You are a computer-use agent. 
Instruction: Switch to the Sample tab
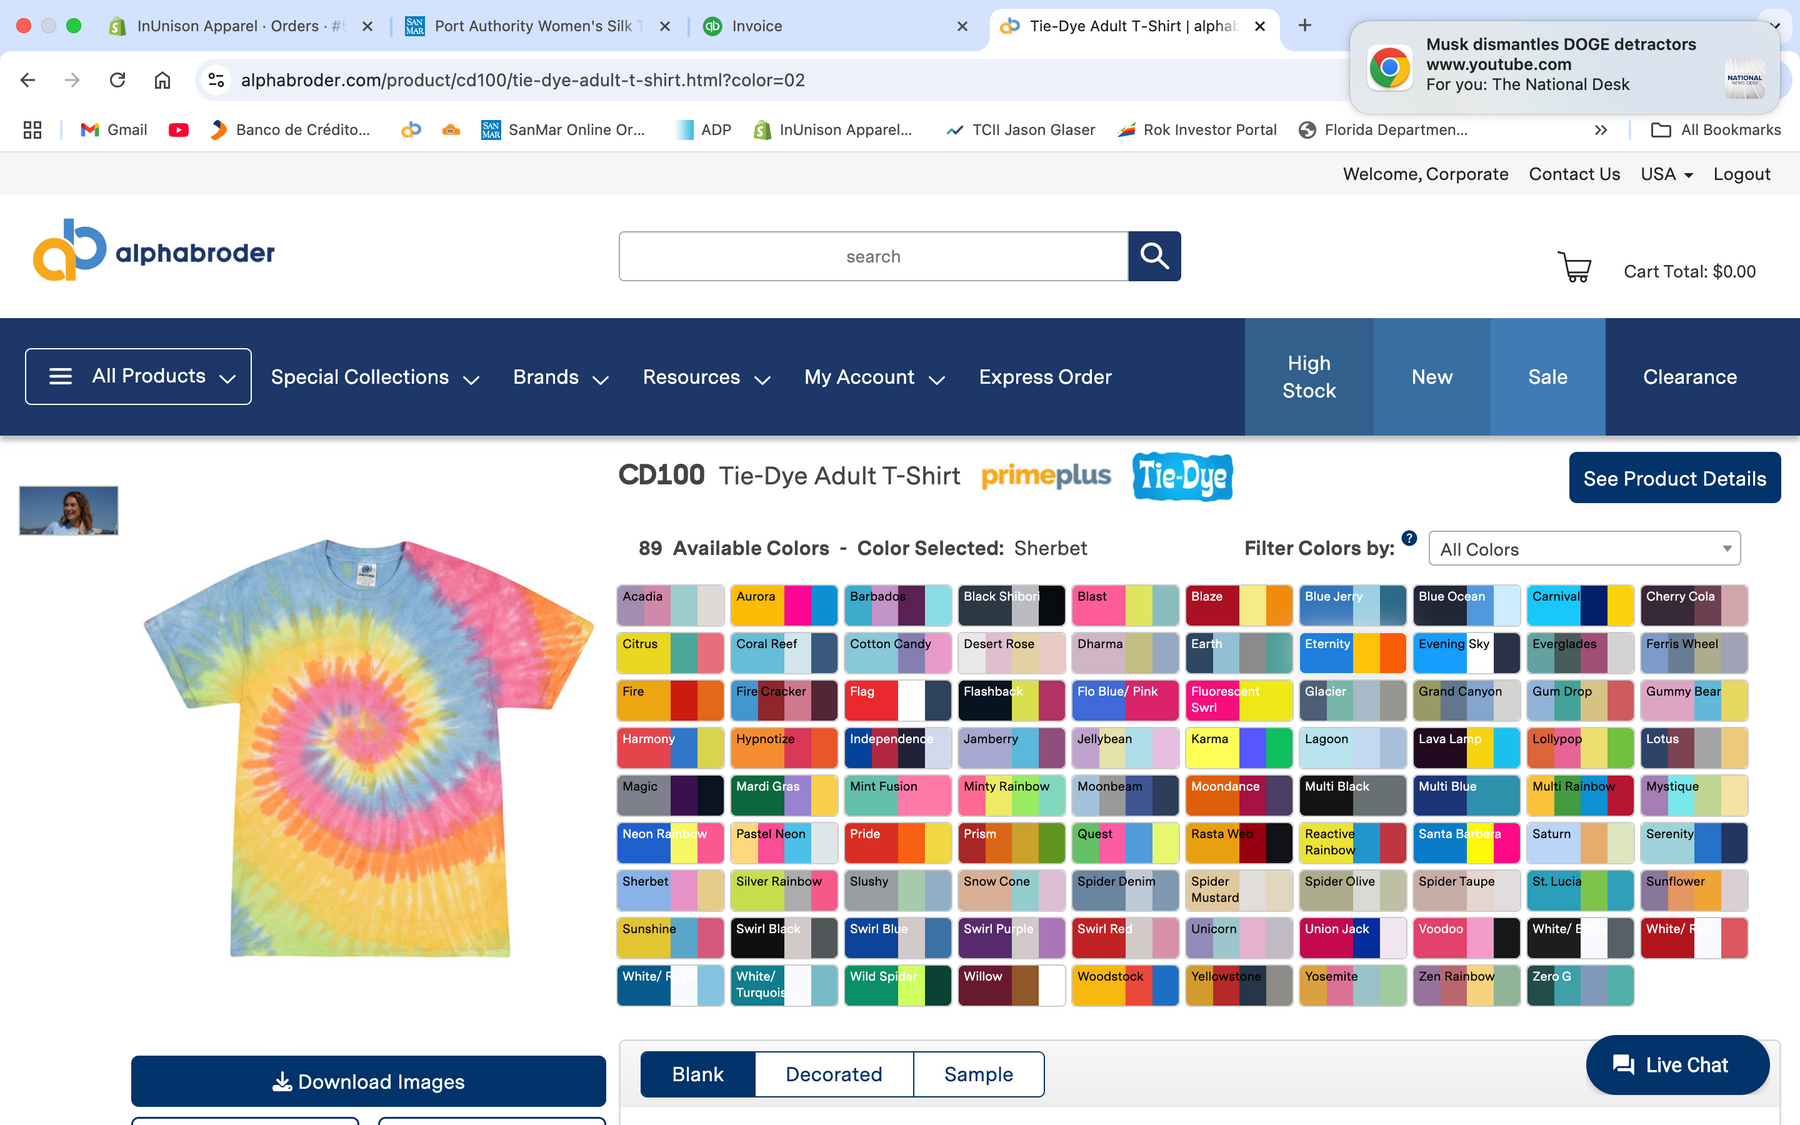pyautogui.click(x=979, y=1074)
